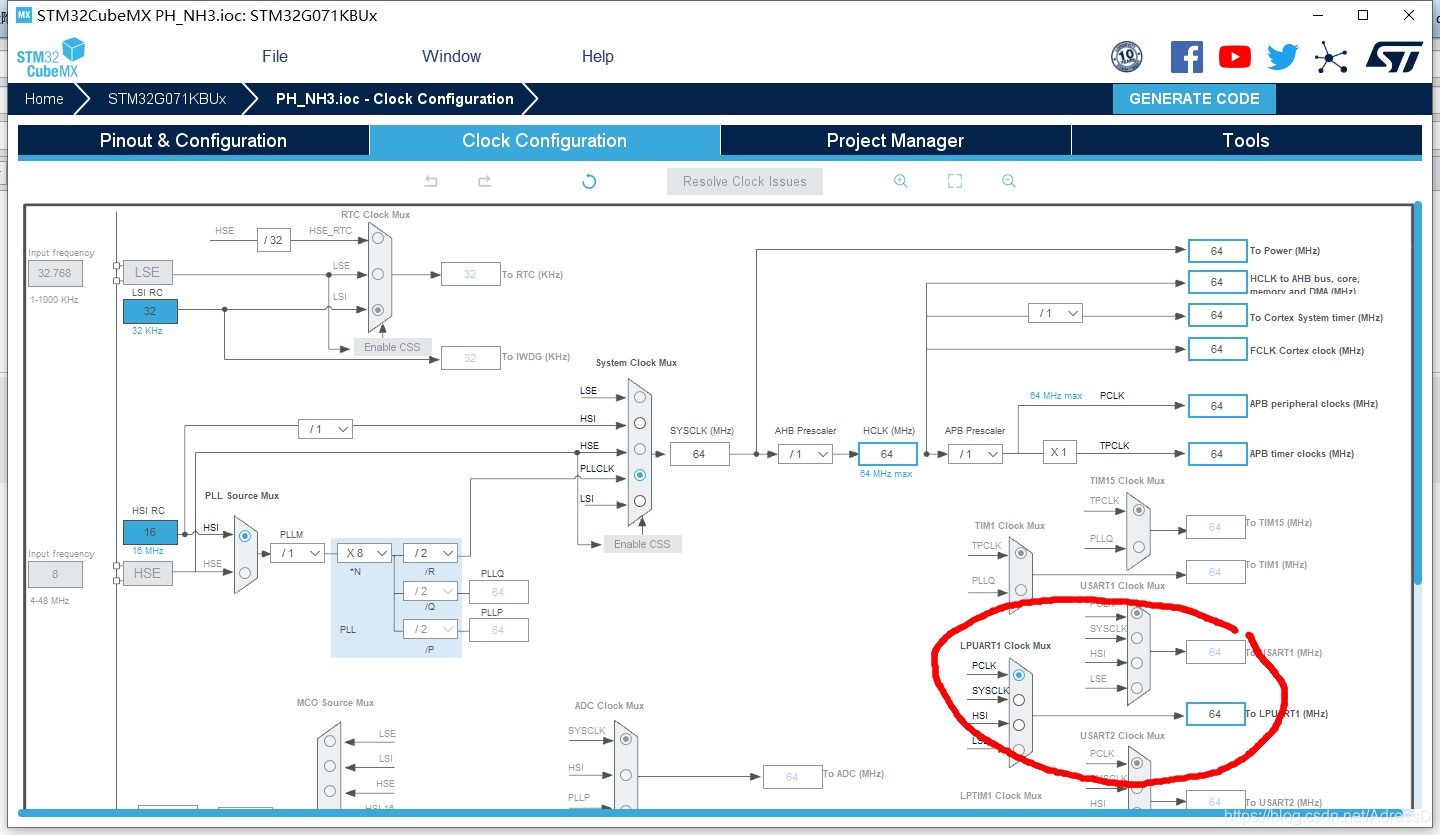Click the refresh clock tree icon

(x=589, y=181)
